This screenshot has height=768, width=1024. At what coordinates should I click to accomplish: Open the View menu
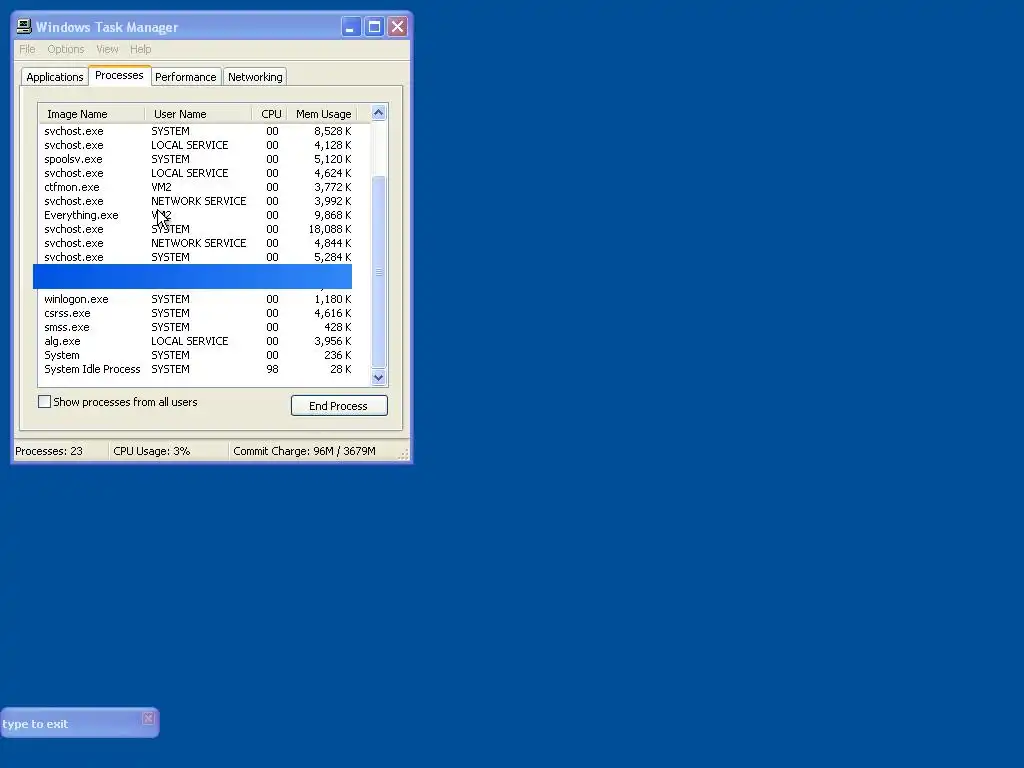click(x=107, y=49)
